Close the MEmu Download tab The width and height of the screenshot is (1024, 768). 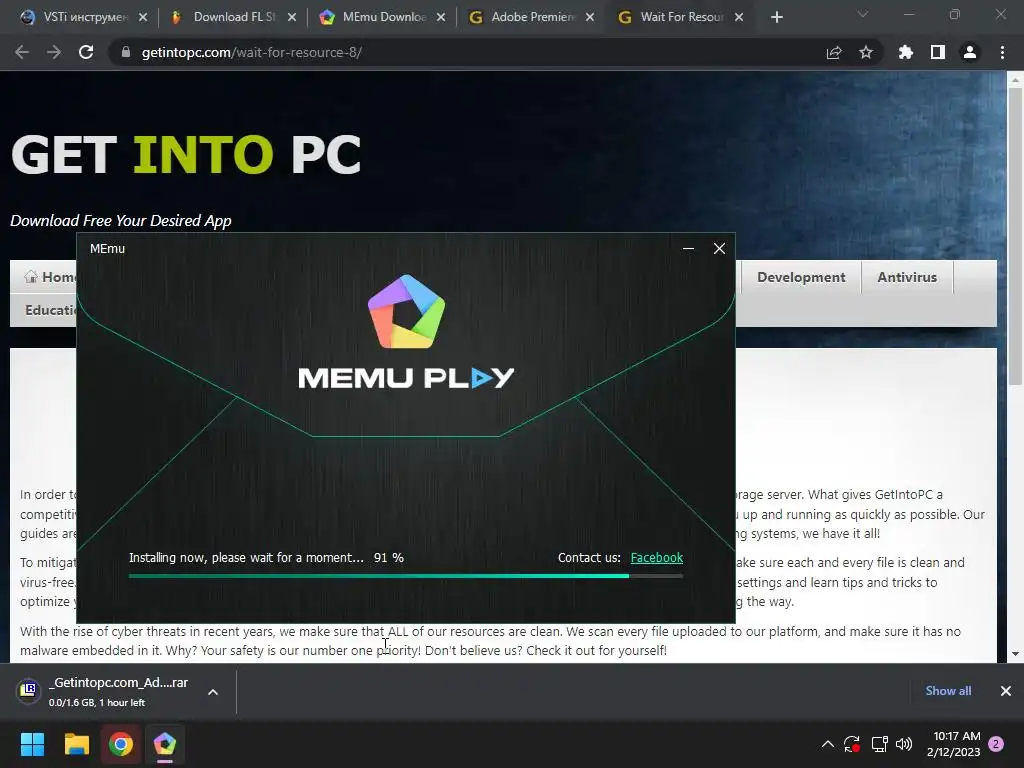(x=441, y=17)
